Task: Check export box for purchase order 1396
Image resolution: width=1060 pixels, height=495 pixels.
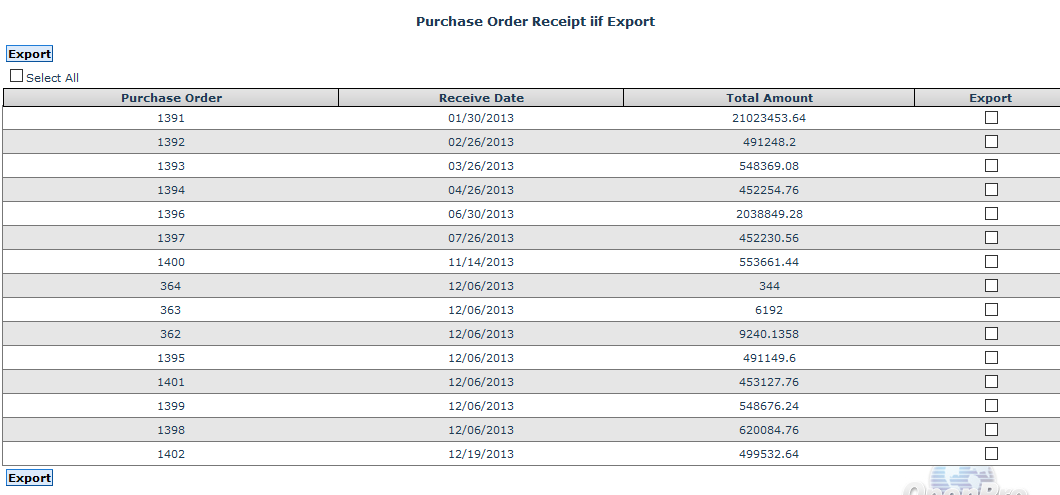Action: pos(991,214)
